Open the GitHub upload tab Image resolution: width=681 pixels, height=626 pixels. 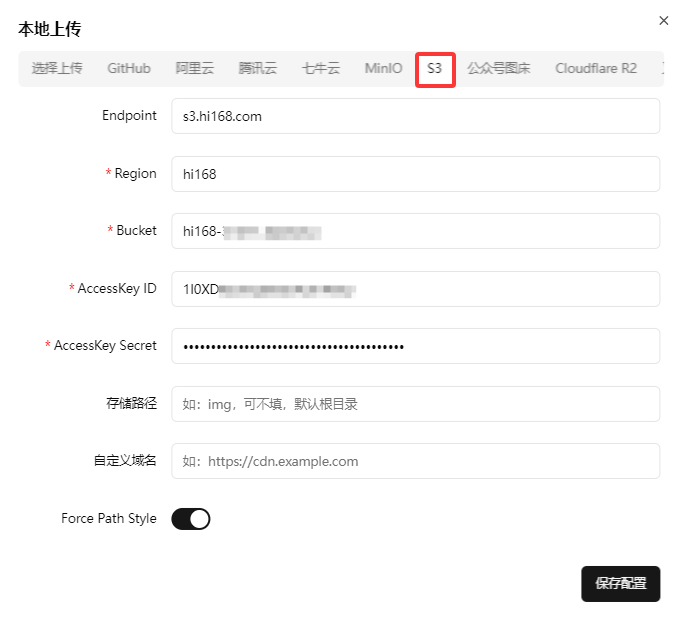click(x=129, y=69)
